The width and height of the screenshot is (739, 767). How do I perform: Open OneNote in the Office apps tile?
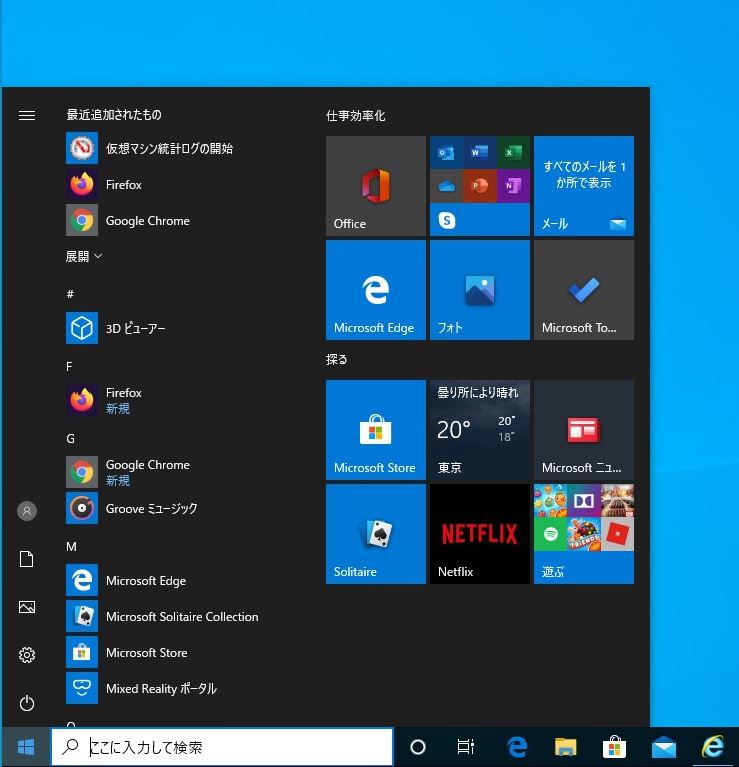pyautogui.click(x=513, y=186)
